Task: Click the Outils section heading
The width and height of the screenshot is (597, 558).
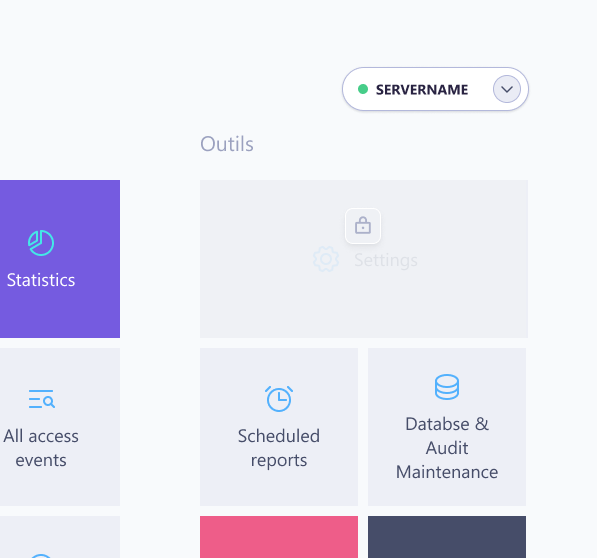Action: pos(227,144)
